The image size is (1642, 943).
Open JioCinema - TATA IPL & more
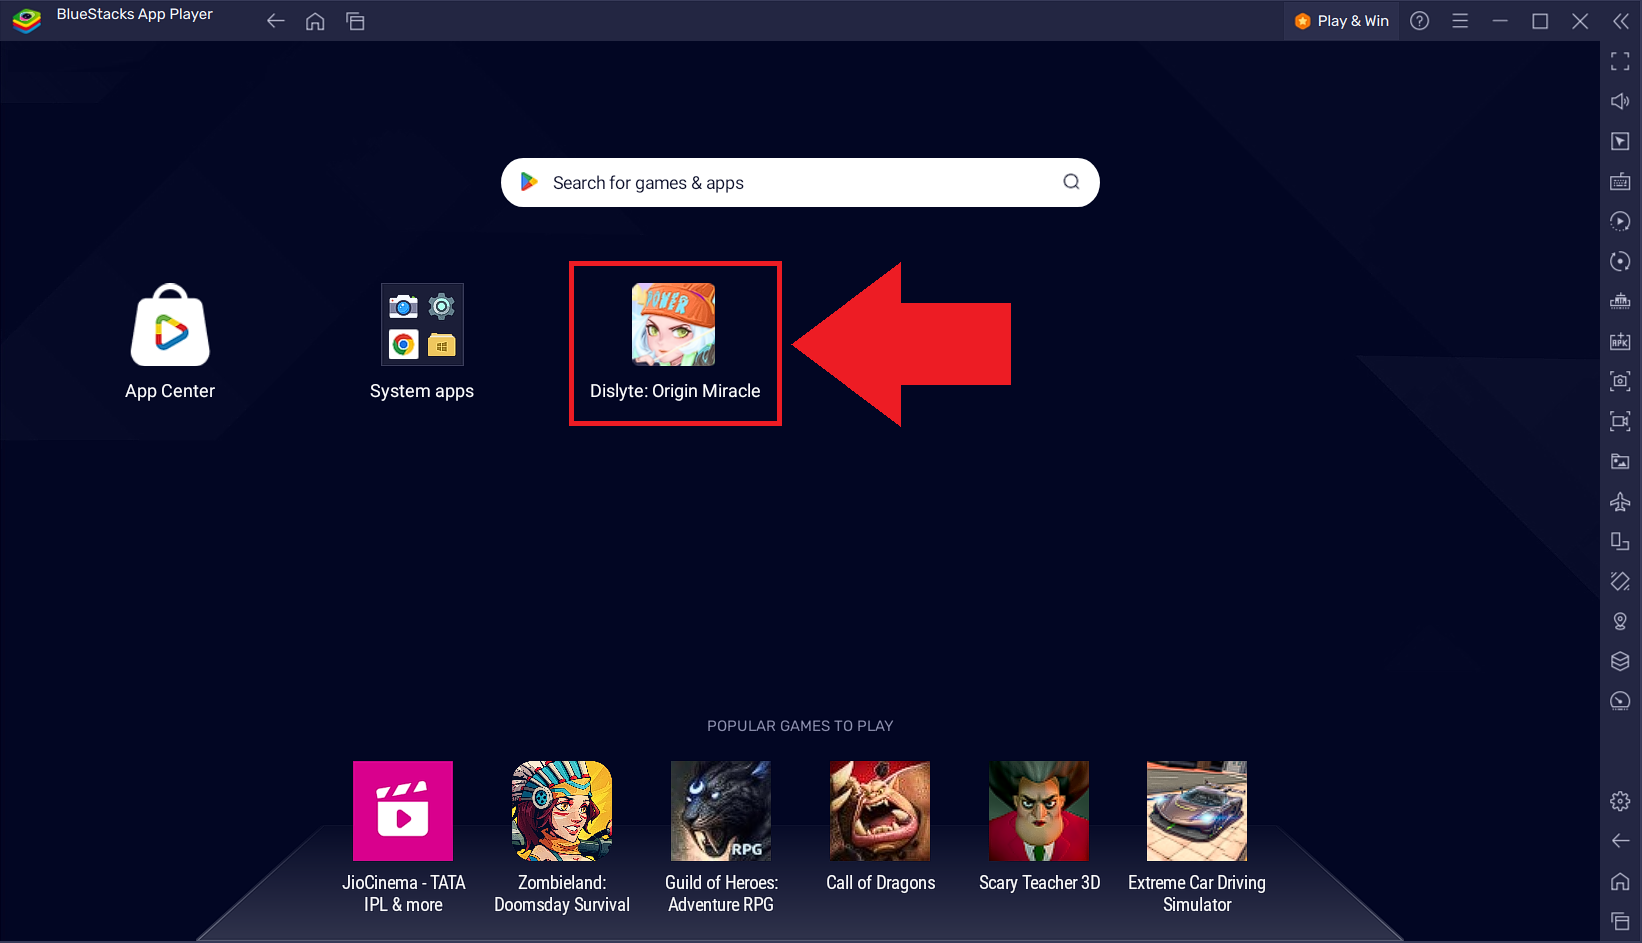click(403, 811)
